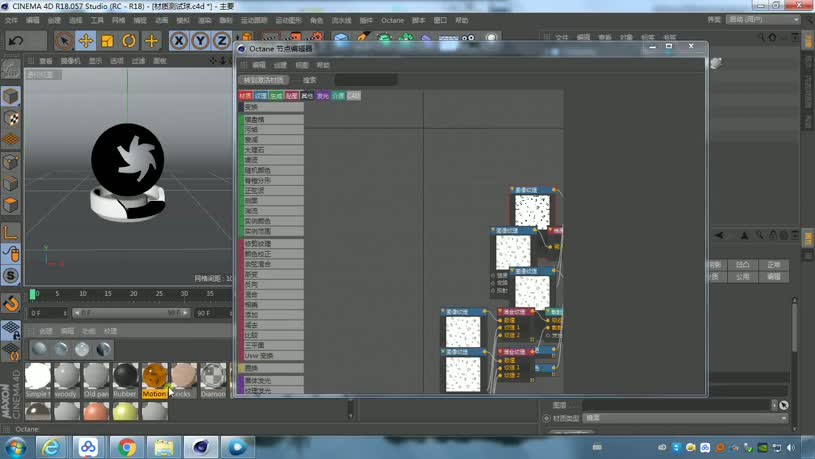
Task: Click the locked workplane grid icon
Action: coord(10,330)
